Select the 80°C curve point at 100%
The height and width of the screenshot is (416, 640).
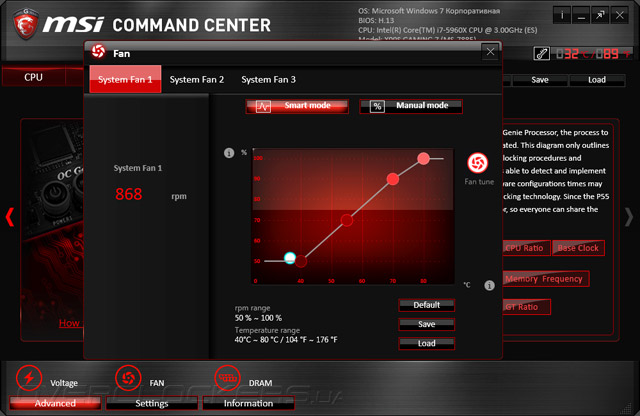[x=423, y=158]
